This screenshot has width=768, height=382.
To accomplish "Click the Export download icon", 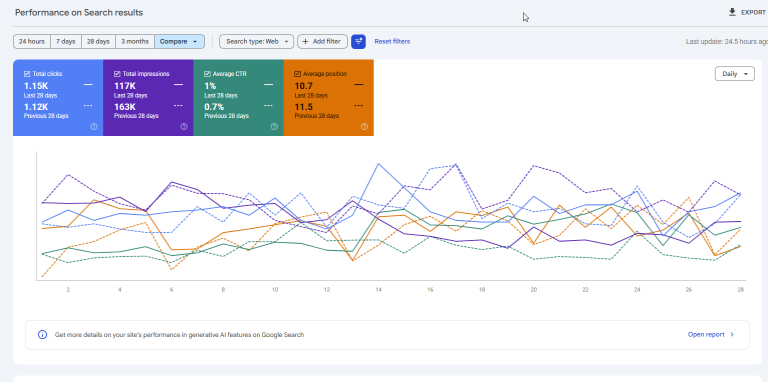I will pos(732,12).
